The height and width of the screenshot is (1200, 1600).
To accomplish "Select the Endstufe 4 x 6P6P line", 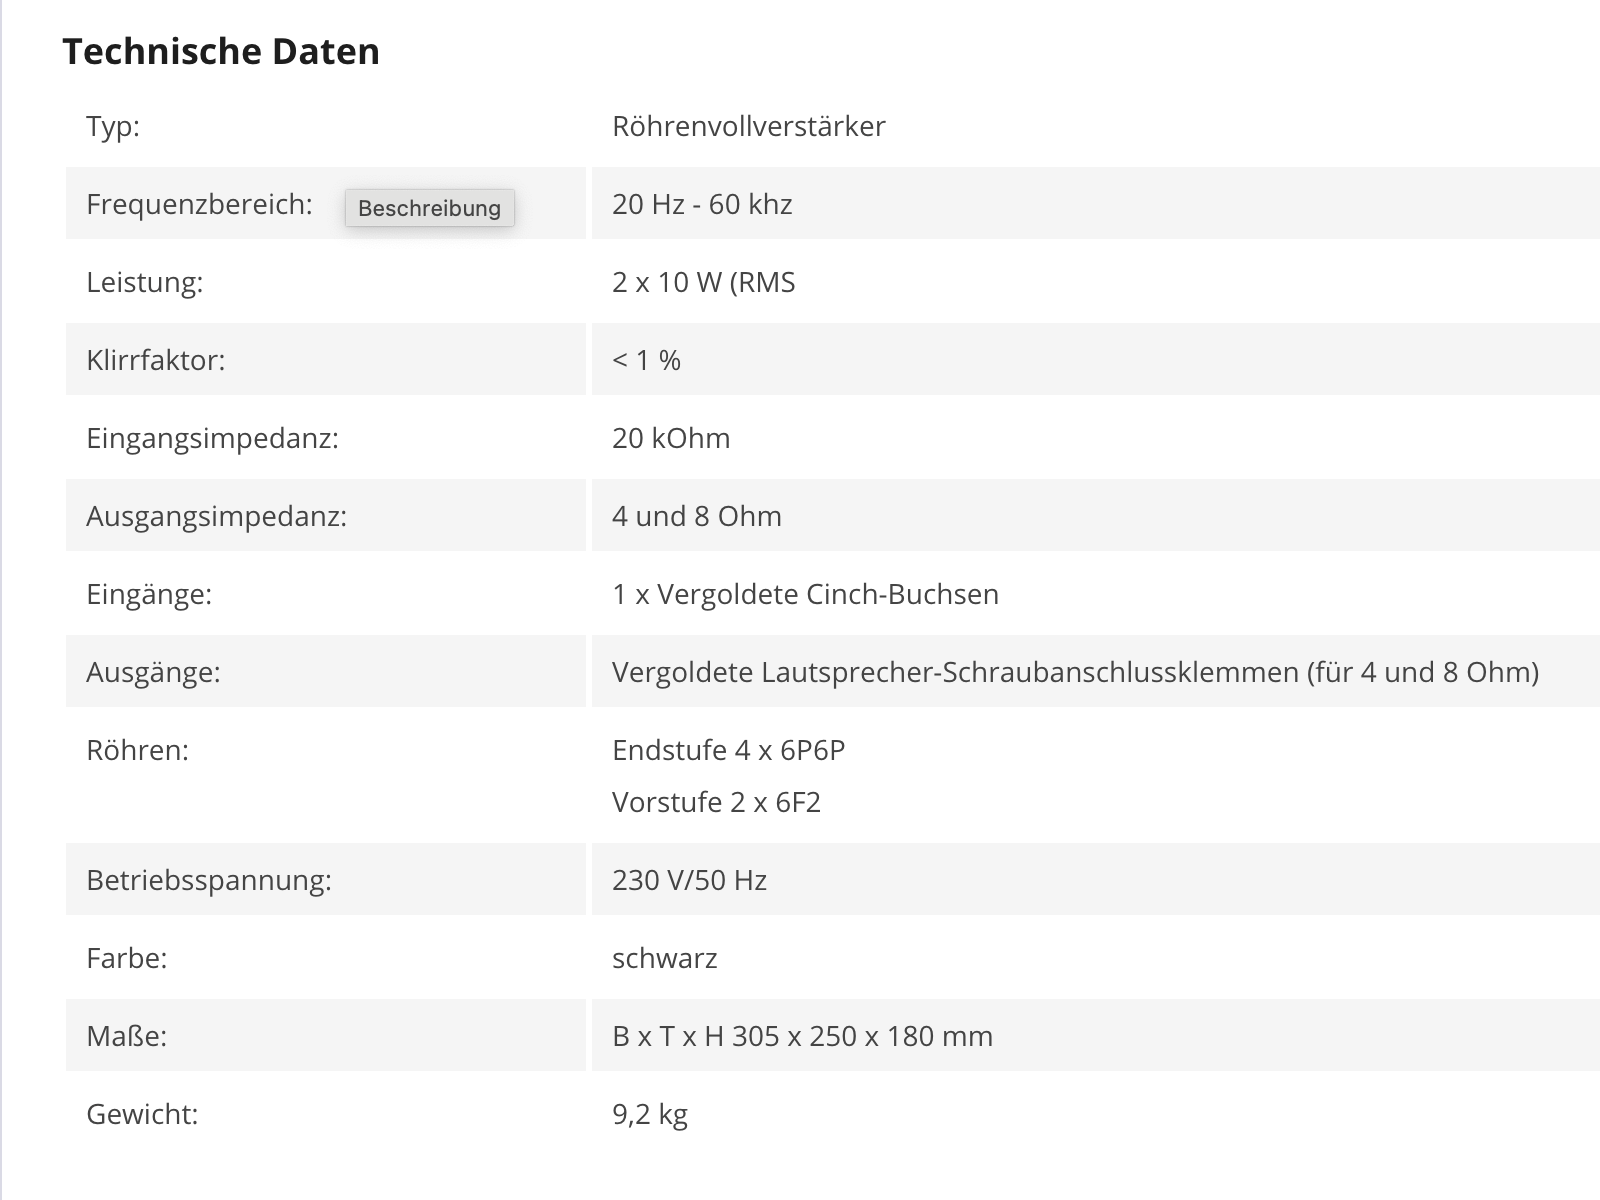I will tap(729, 750).
